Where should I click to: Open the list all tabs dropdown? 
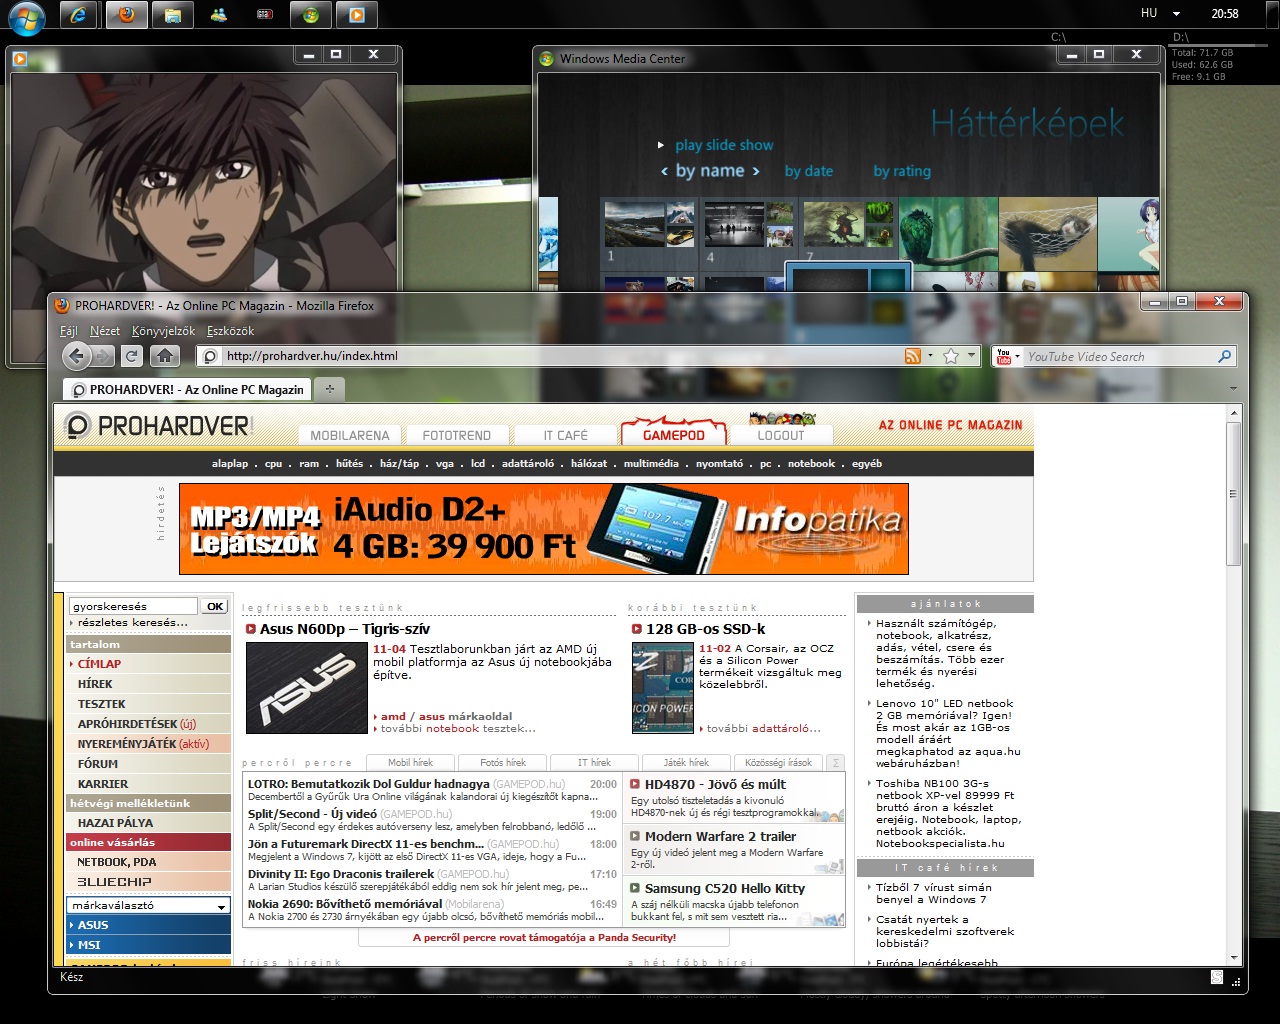(1233, 389)
